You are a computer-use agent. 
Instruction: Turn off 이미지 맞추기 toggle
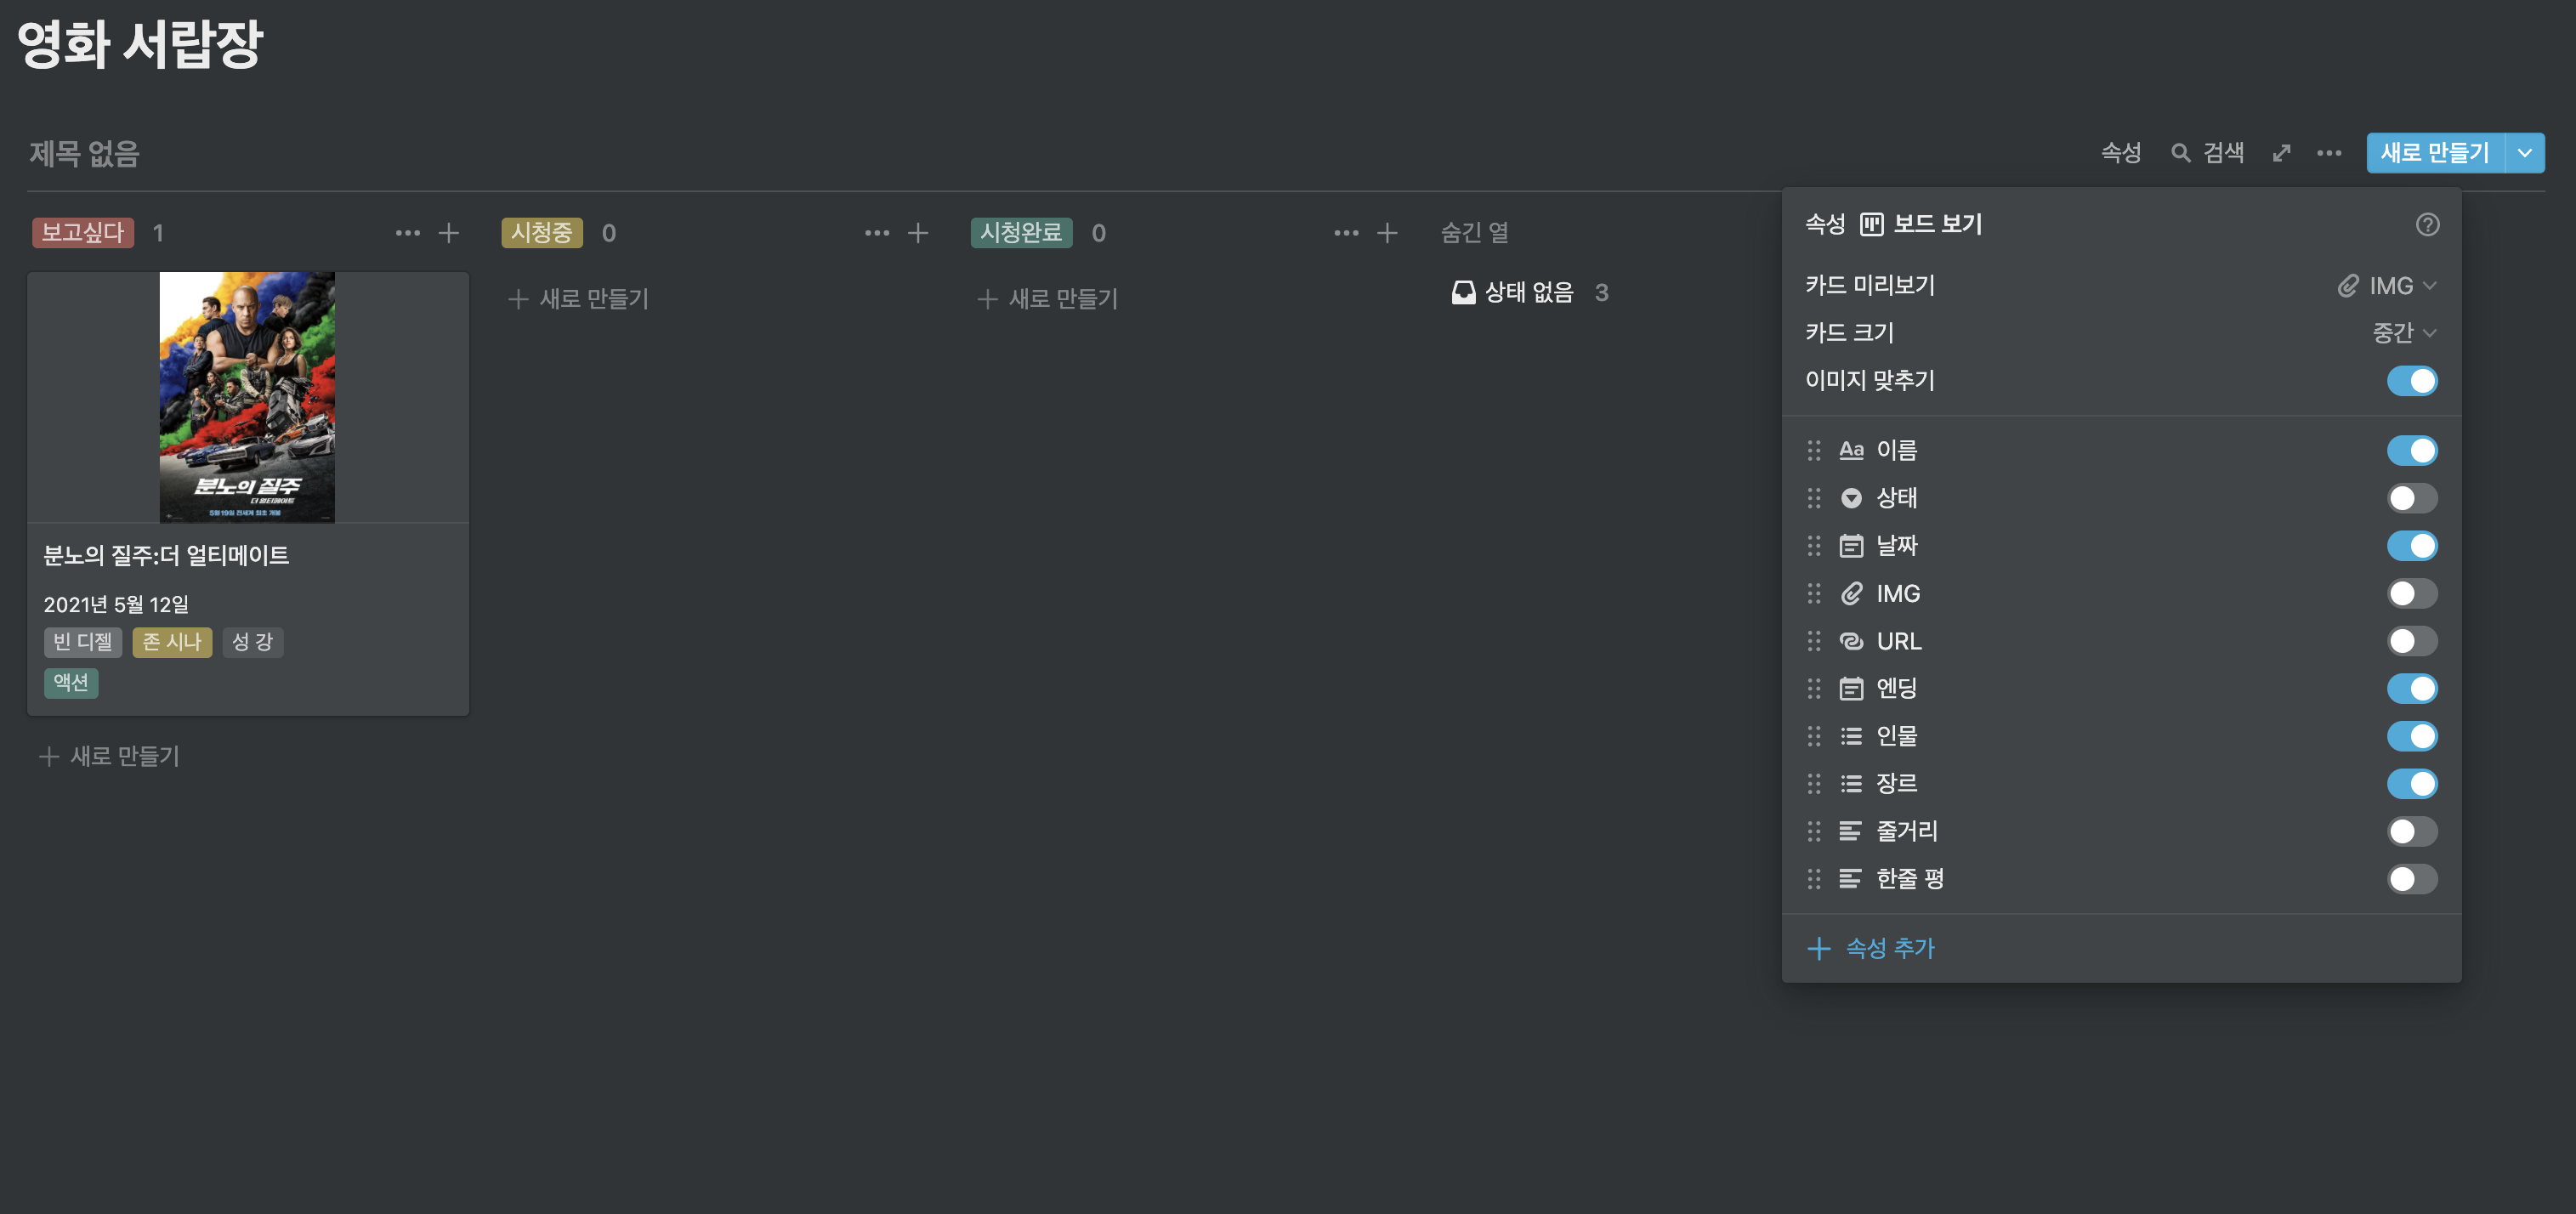(x=2411, y=381)
